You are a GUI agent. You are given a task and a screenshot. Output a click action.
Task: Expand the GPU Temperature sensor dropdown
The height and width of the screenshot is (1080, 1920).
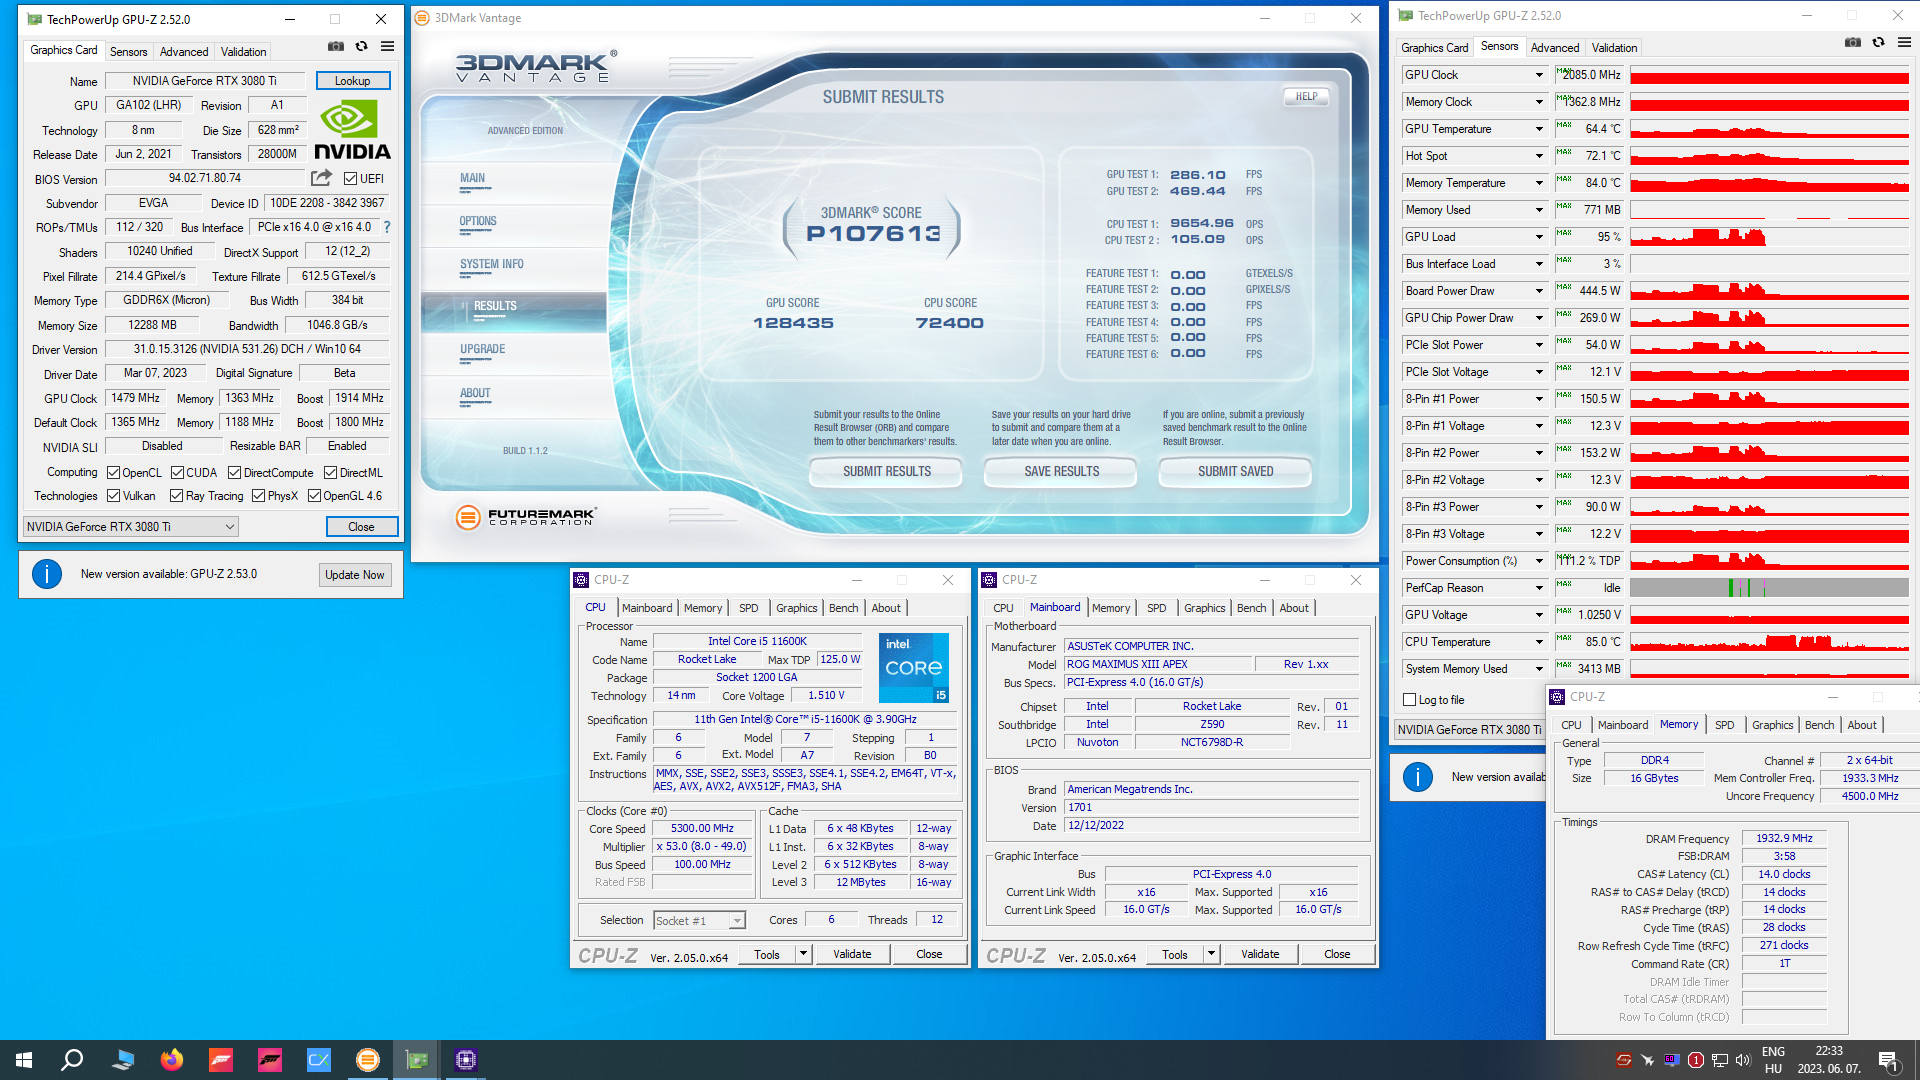click(1539, 129)
